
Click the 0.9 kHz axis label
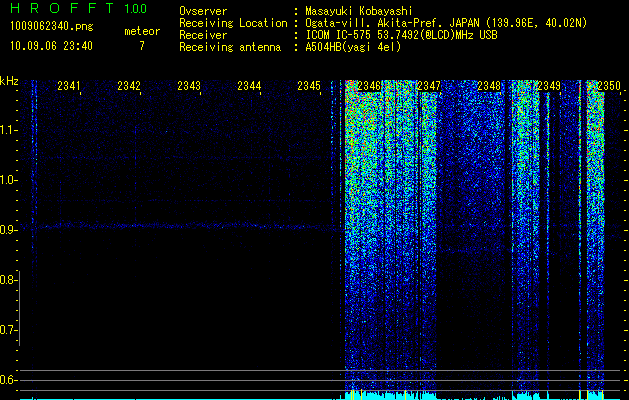coord(8,230)
